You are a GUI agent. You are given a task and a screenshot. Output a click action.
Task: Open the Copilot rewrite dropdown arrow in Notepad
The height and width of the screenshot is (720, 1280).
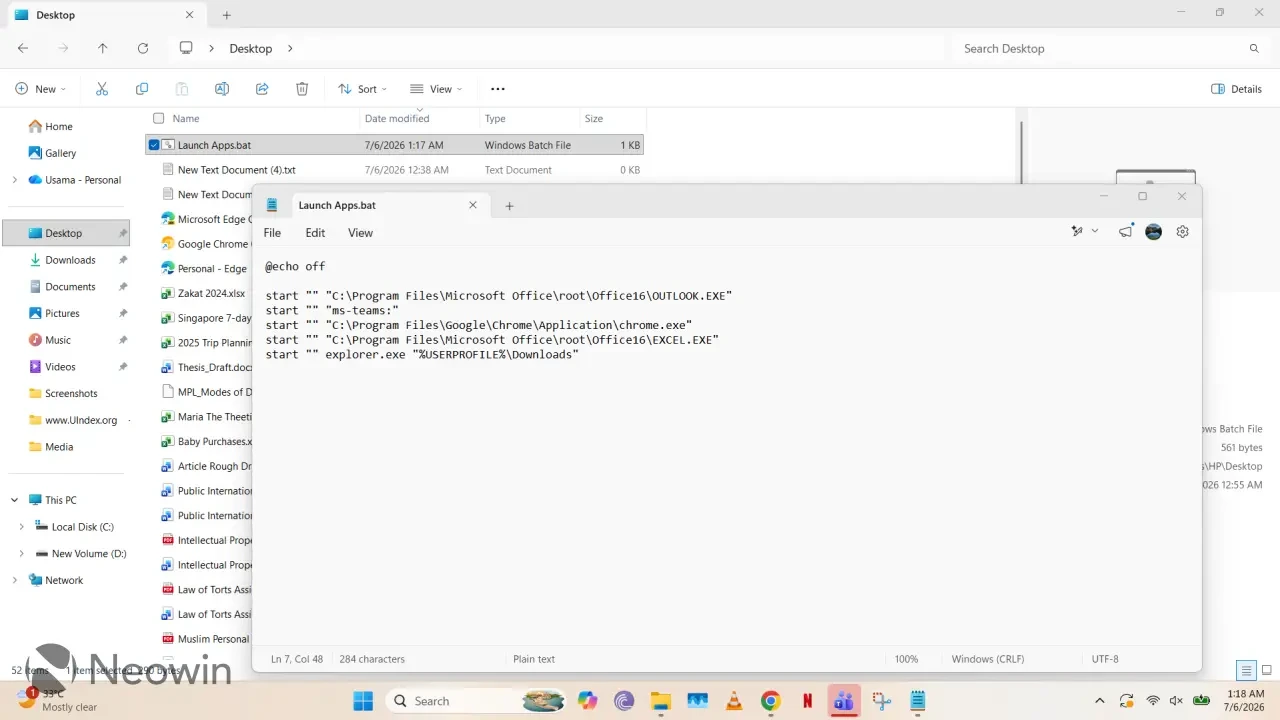click(x=1095, y=231)
